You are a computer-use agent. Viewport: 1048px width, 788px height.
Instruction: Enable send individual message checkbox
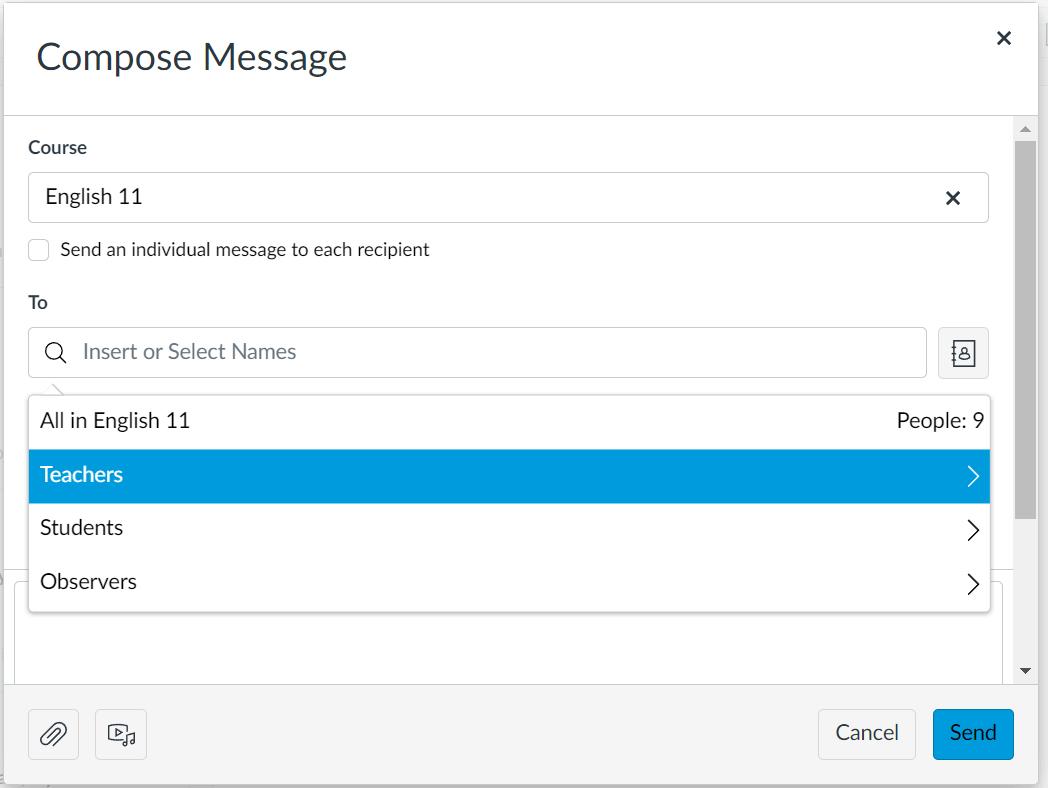39,250
